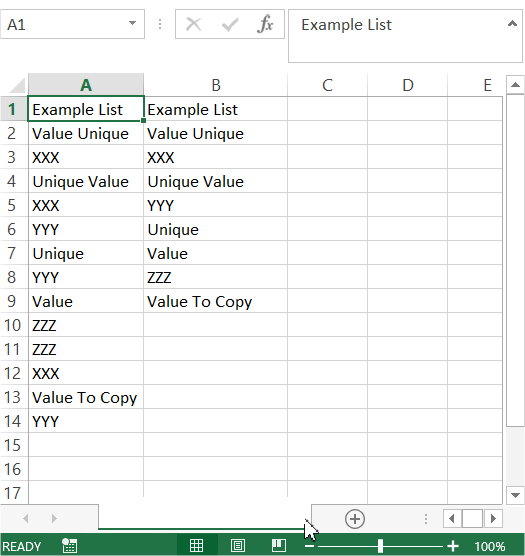
Task: Select column E header
Action: click(475, 85)
